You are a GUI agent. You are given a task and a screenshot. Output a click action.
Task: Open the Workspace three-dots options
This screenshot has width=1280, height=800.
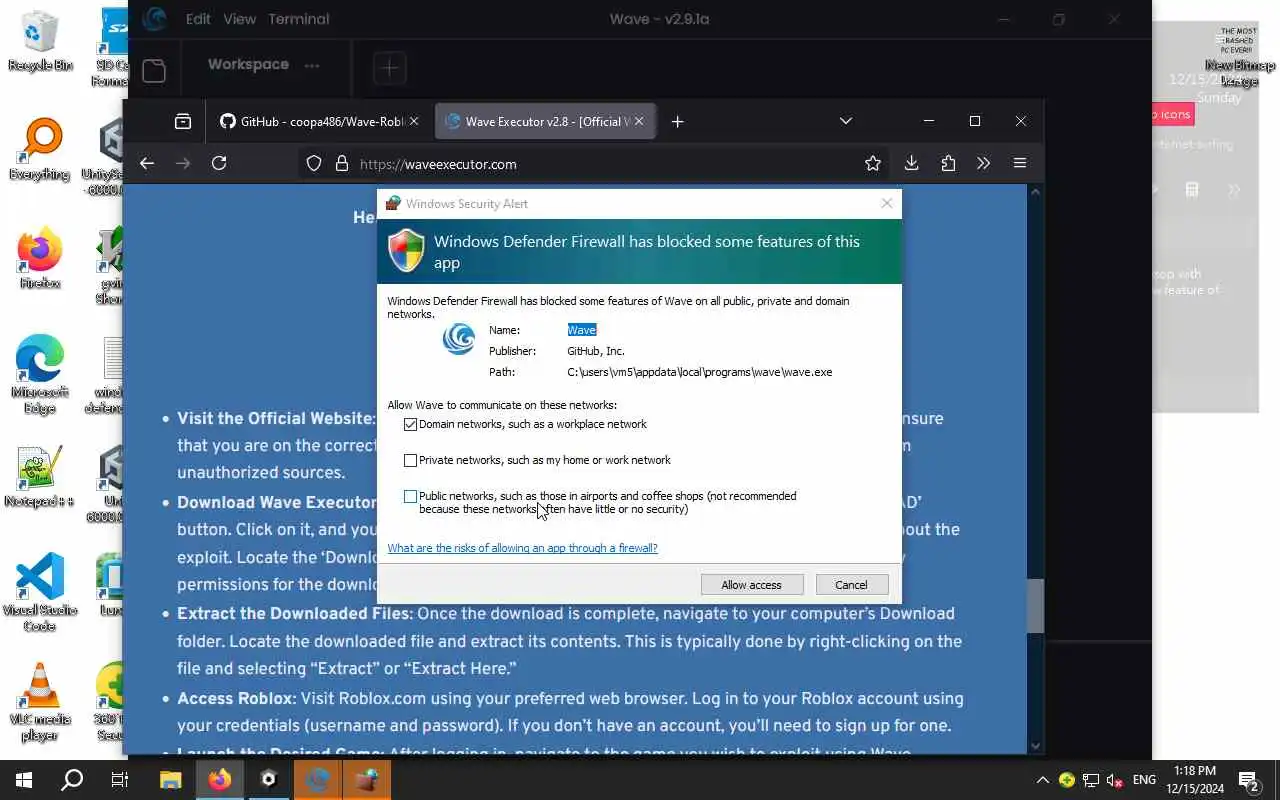tap(312, 65)
